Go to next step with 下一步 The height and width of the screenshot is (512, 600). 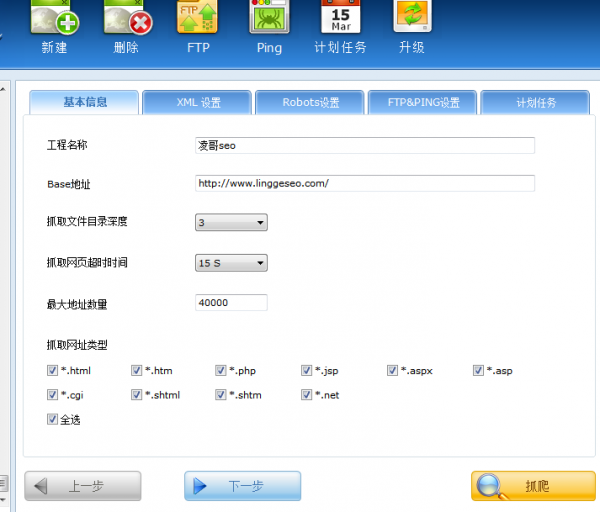pyautogui.click(x=242, y=486)
